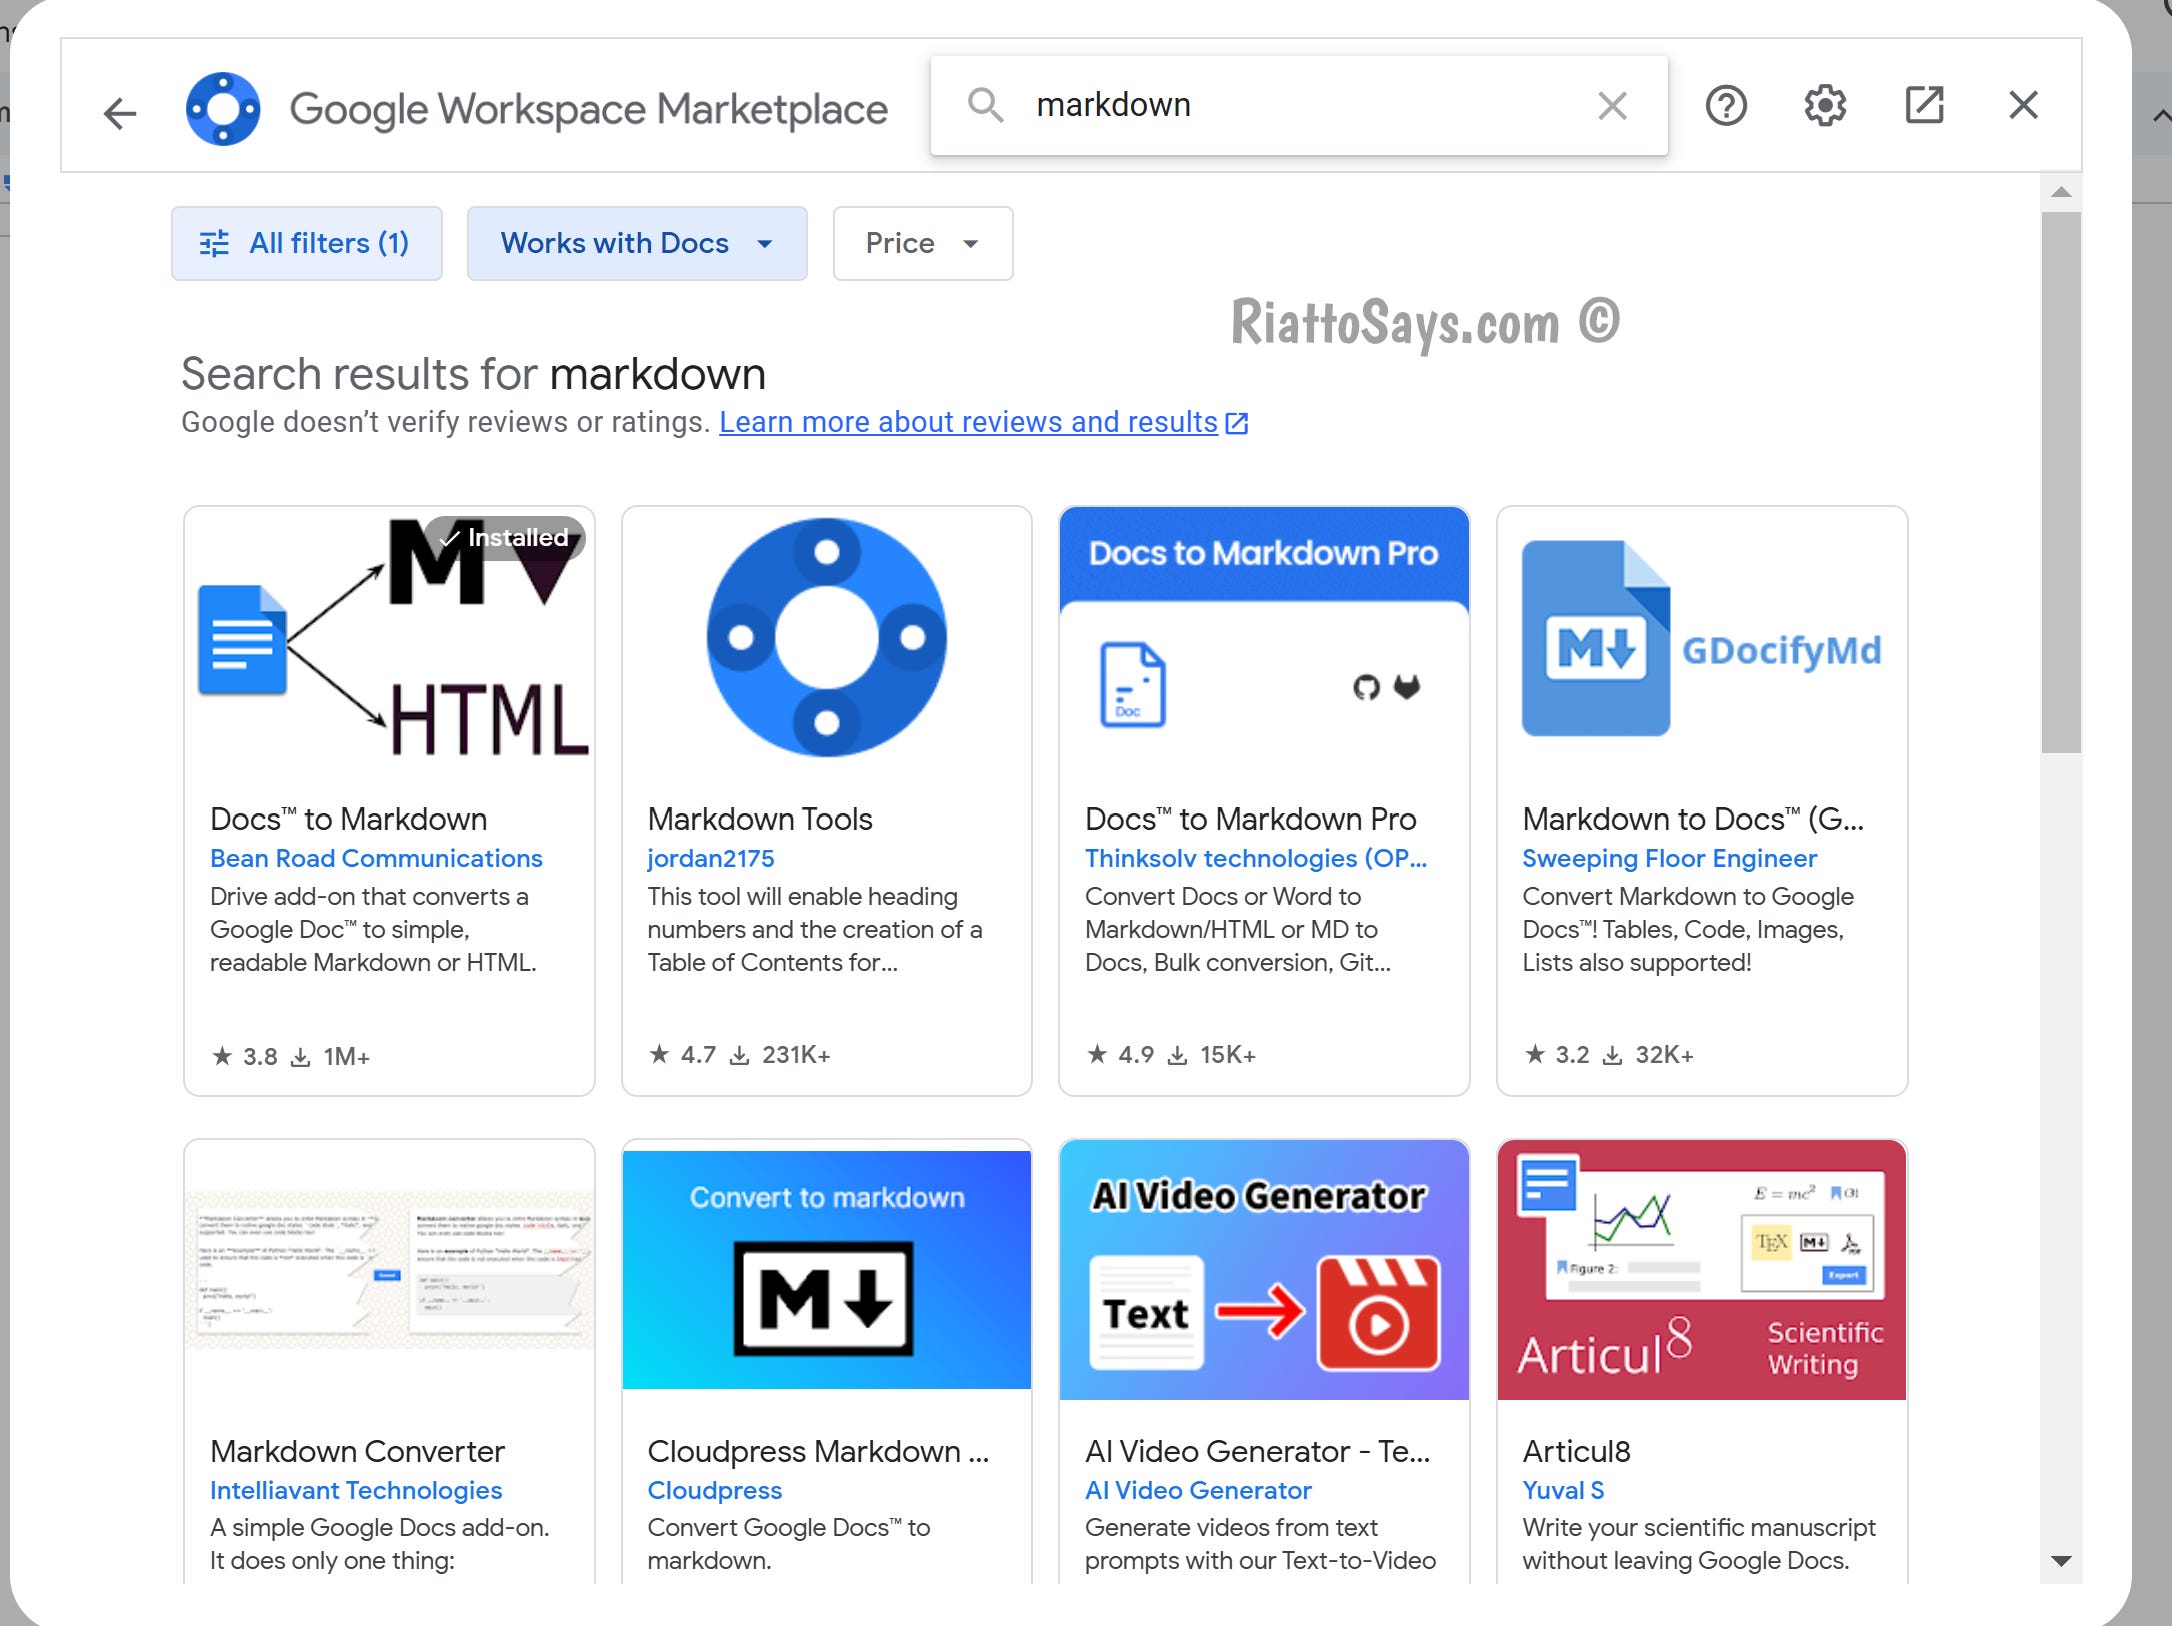Click the Google Workspace Marketplace logo
The height and width of the screenshot is (1626, 2172).
pos(223,108)
